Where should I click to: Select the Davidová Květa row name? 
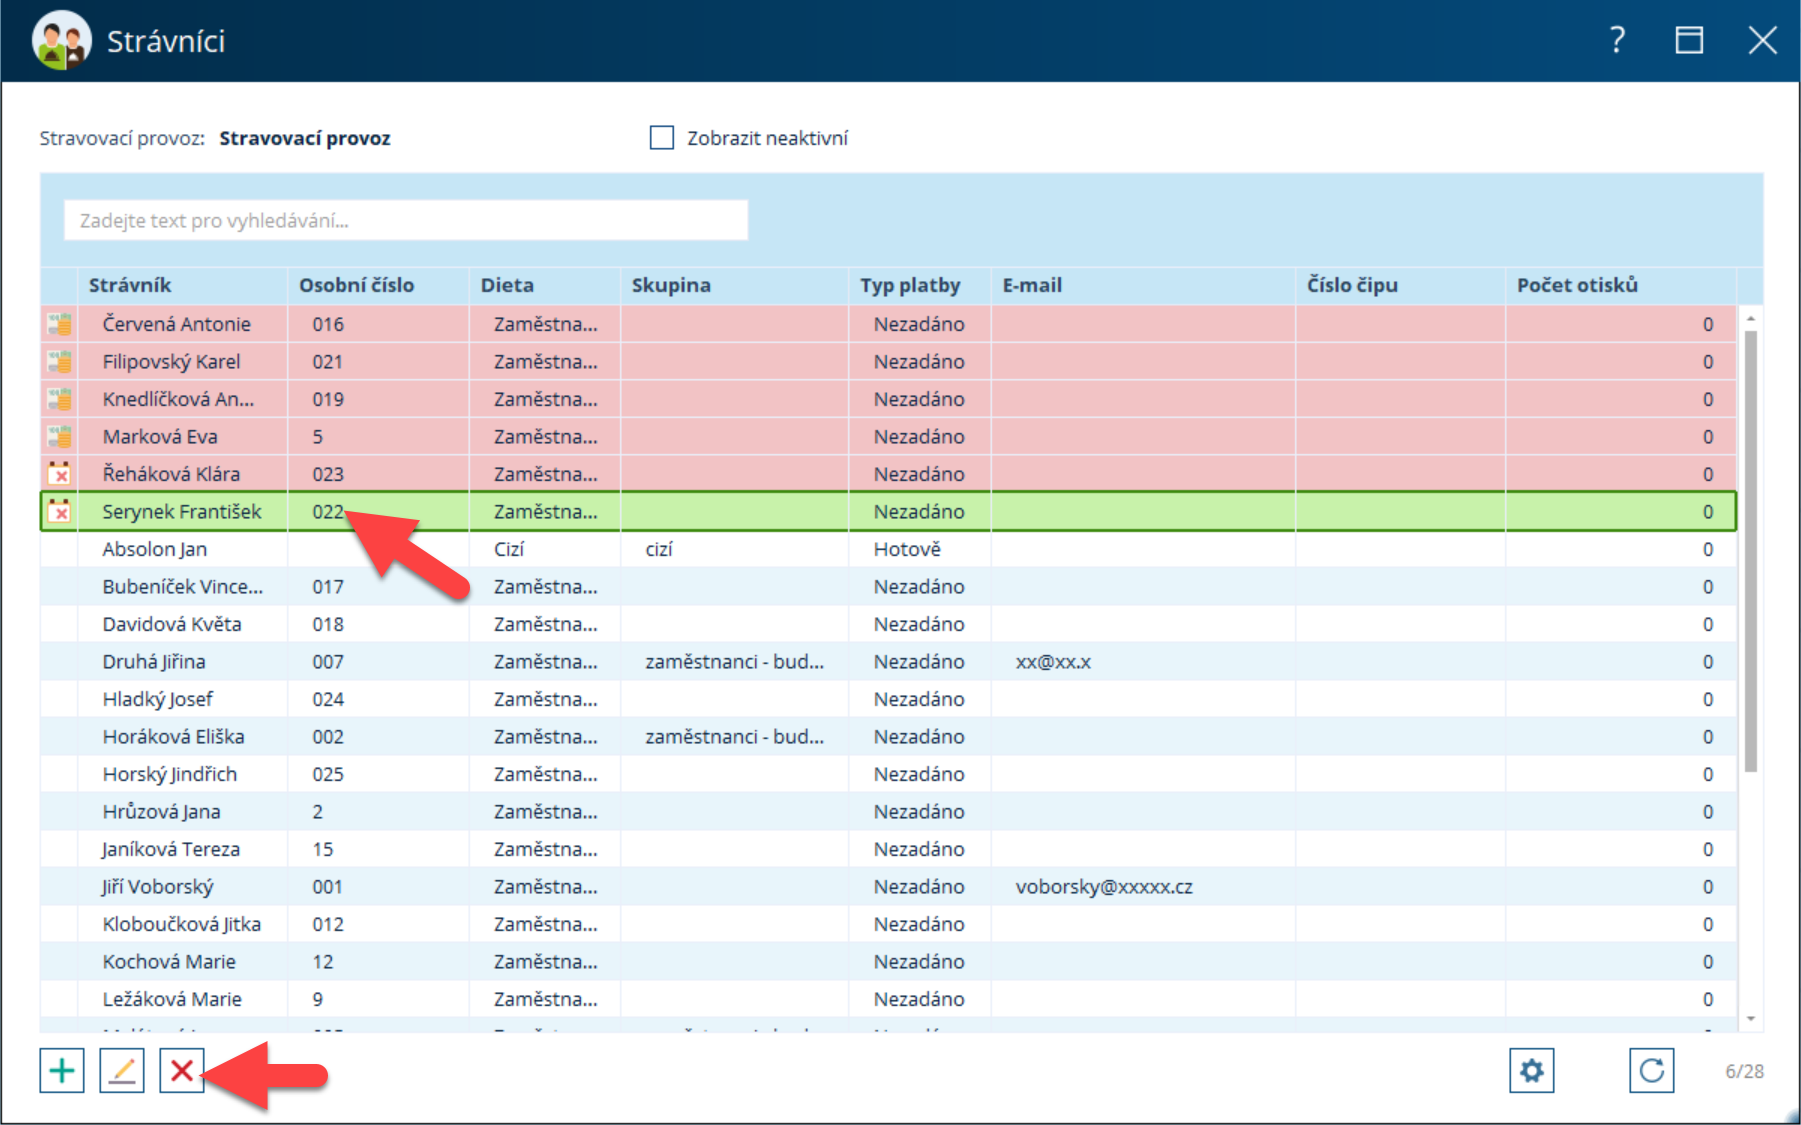[x=172, y=624]
